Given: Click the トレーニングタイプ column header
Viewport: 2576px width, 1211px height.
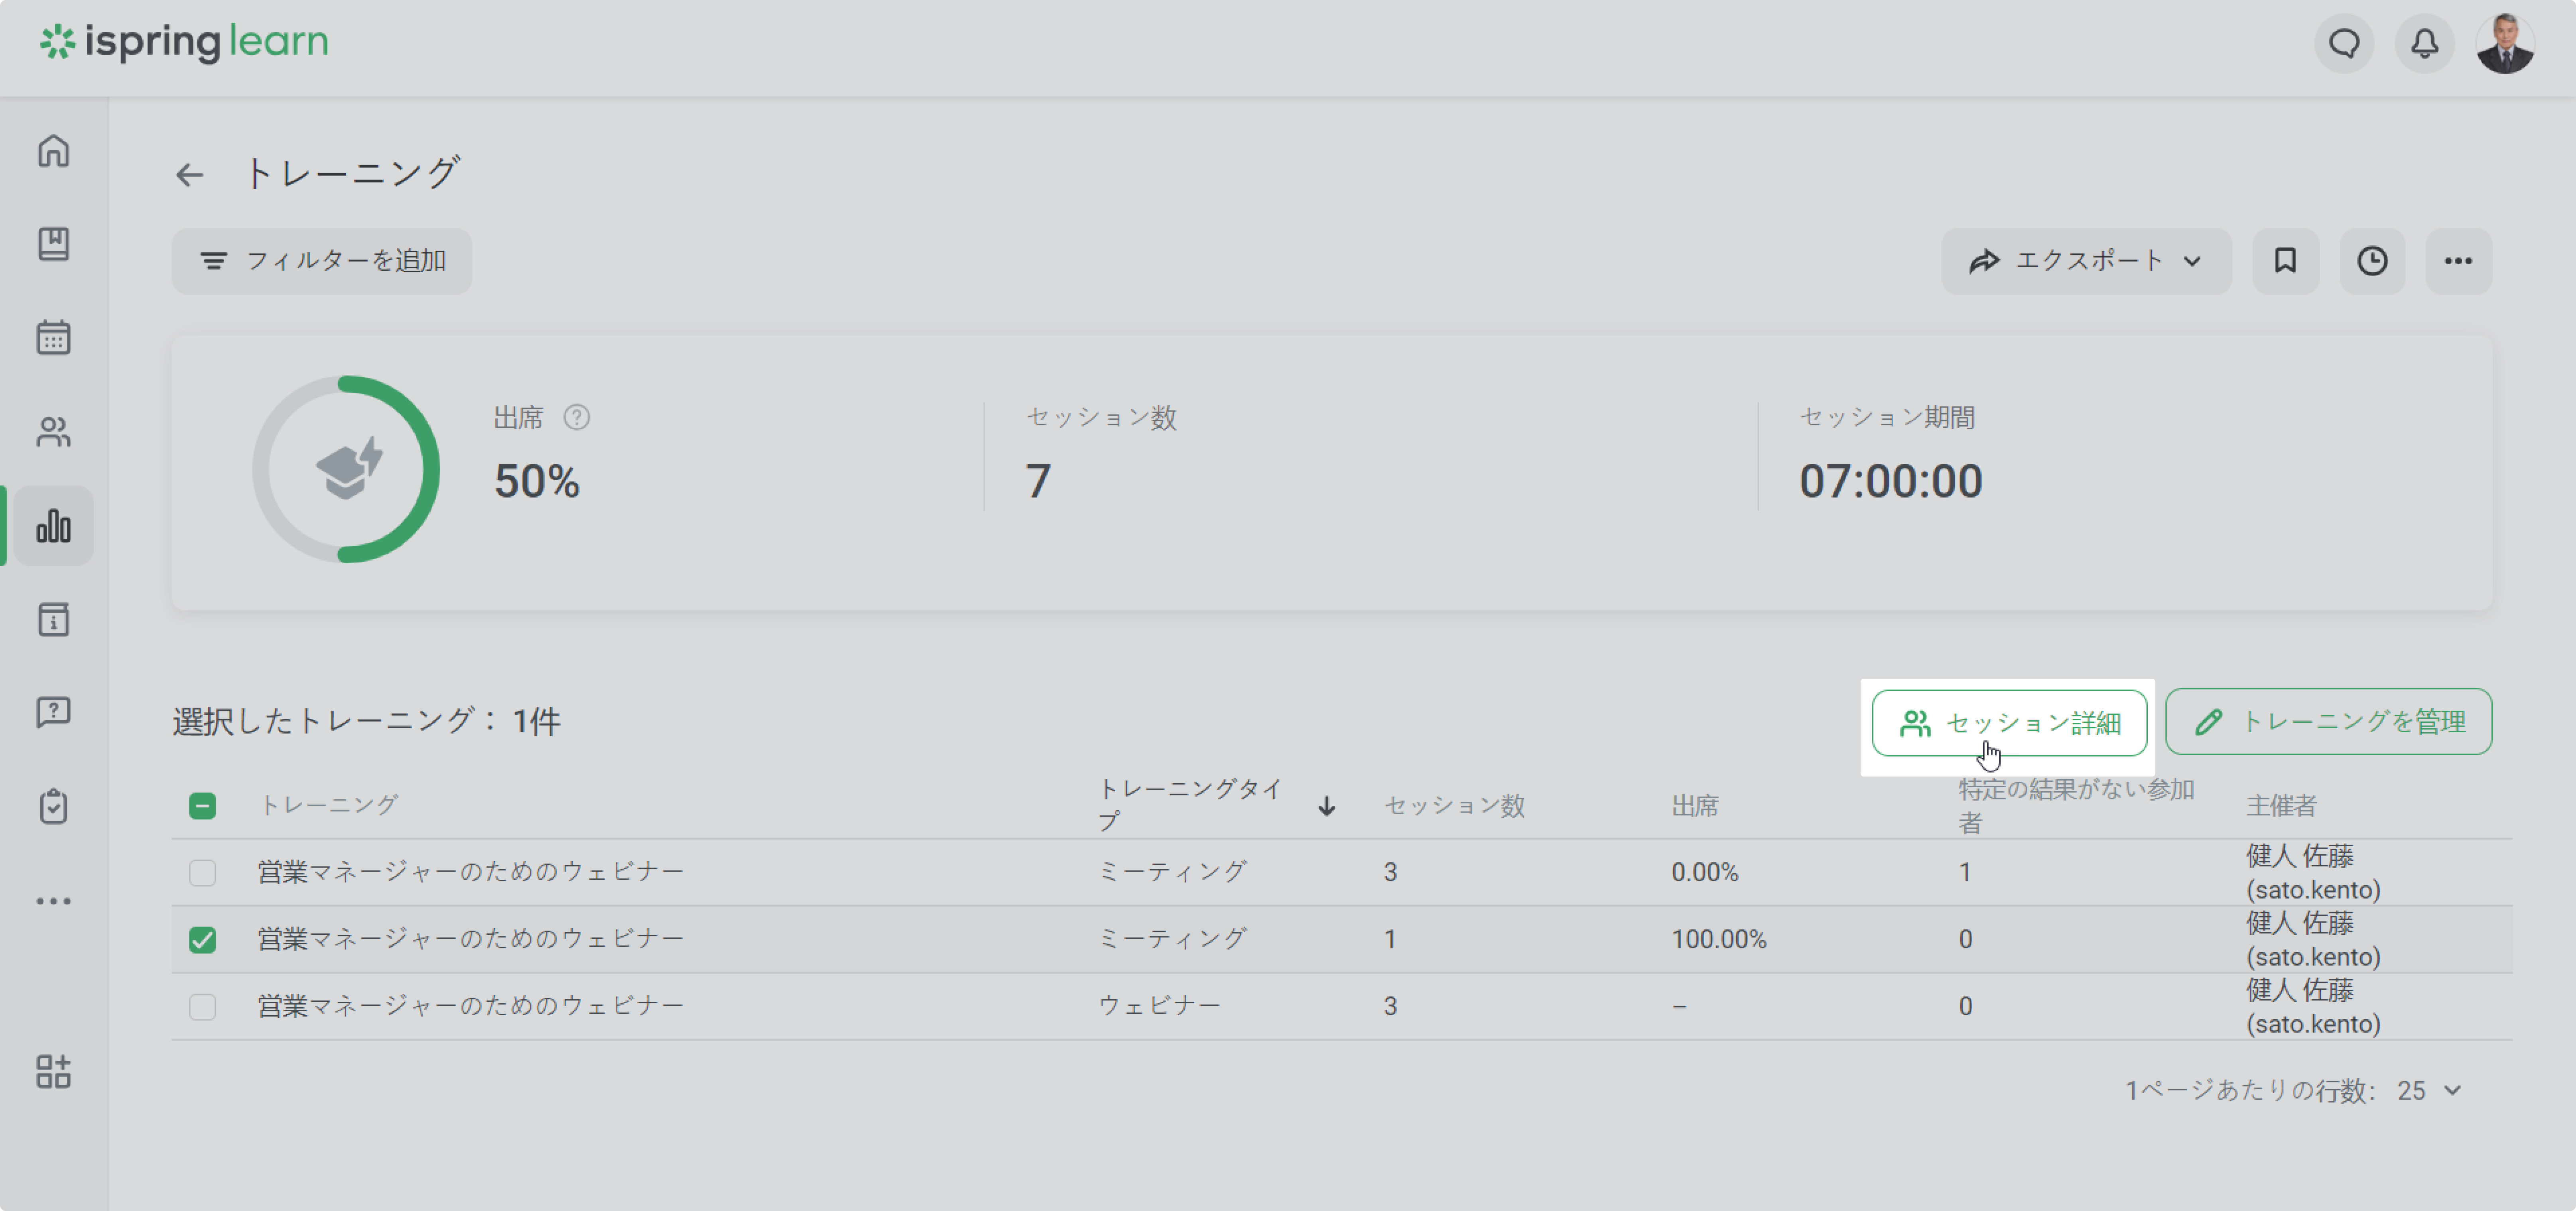Looking at the screenshot, I should pyautogui.click(x=1190, y=805).
